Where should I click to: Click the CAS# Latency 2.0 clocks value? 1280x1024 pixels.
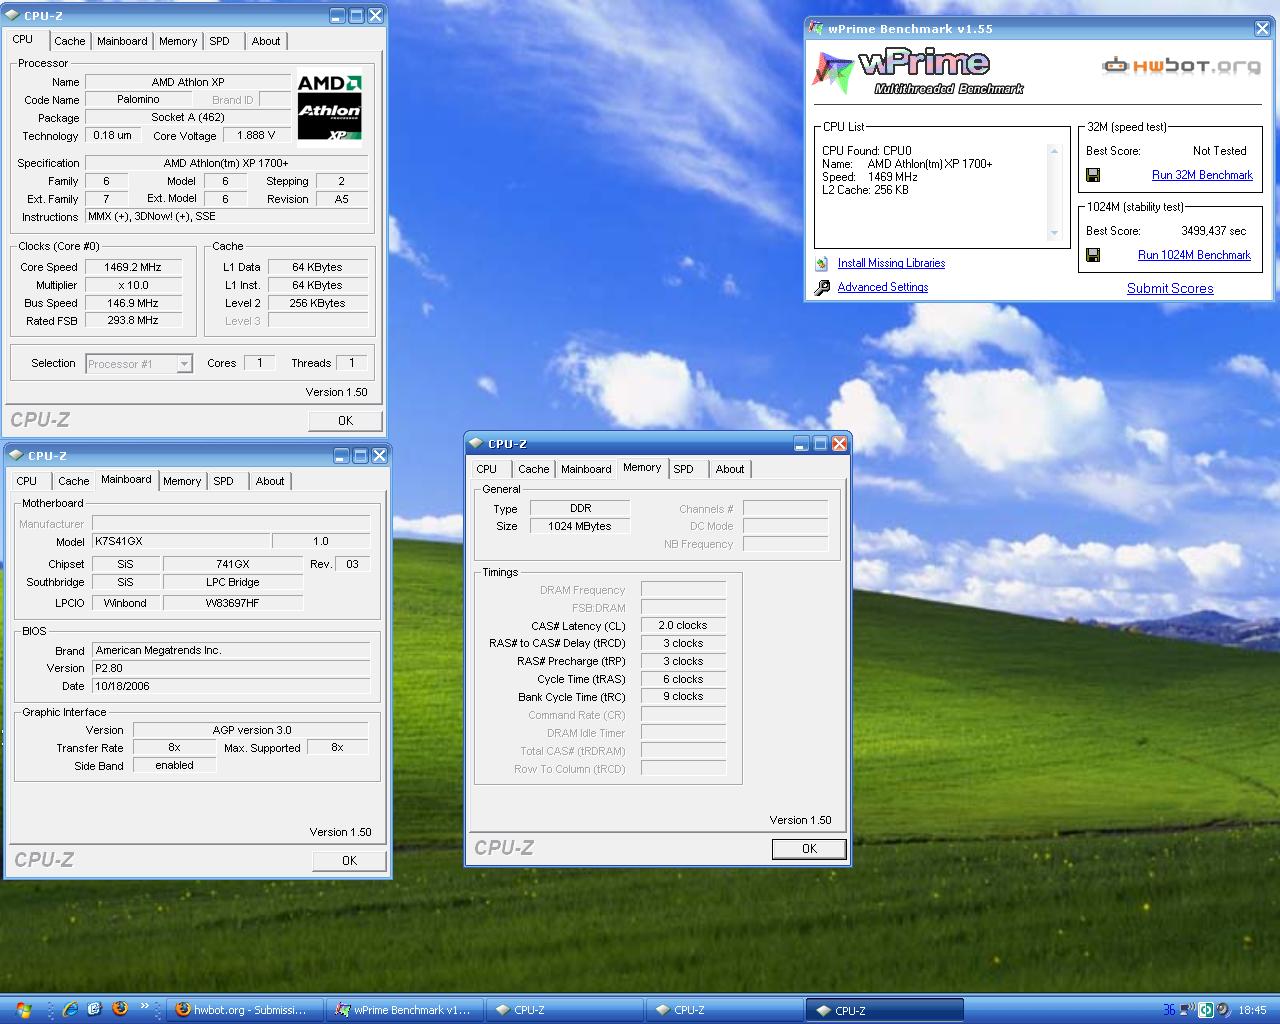click(x=683, y=626)
